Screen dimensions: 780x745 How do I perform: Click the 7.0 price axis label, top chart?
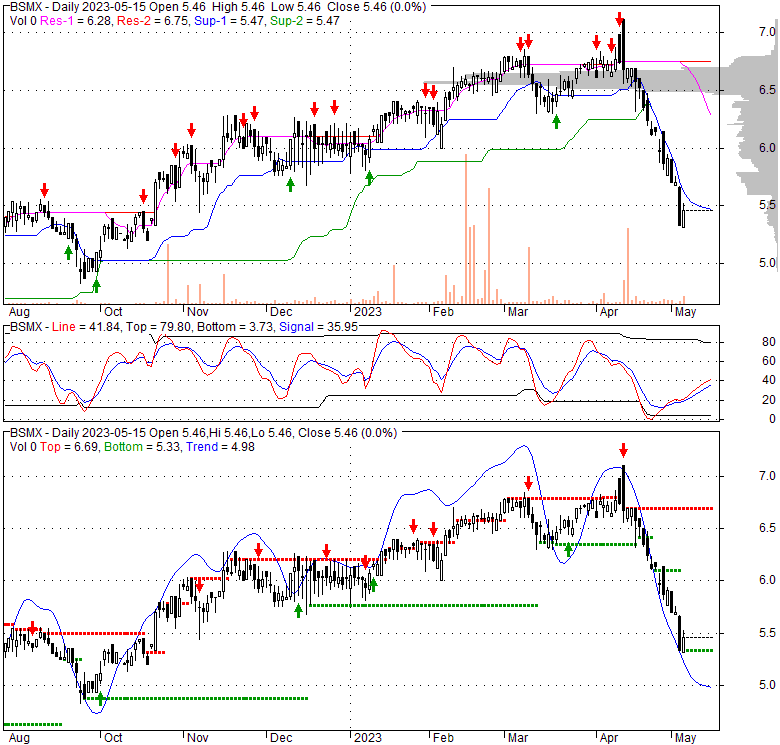[767, 32]
